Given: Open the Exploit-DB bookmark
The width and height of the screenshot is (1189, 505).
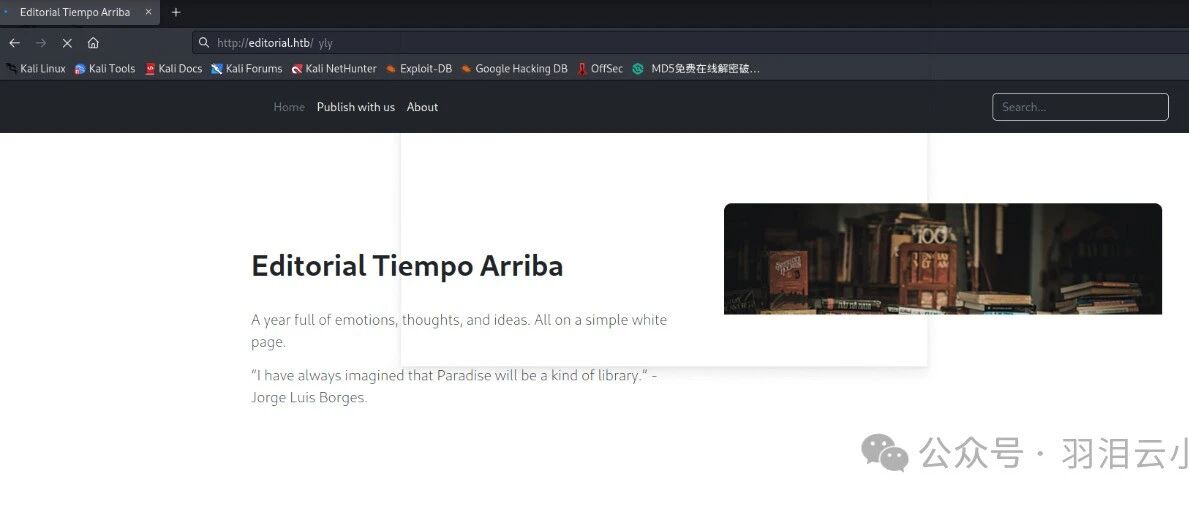Looking at the screenshot, I should point(419,68).
